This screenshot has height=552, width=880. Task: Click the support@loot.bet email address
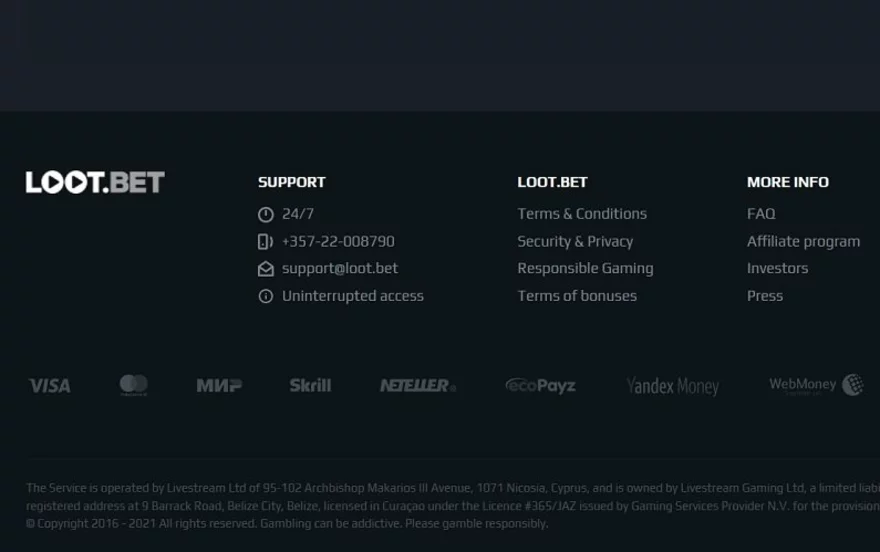tap(340, 269)
